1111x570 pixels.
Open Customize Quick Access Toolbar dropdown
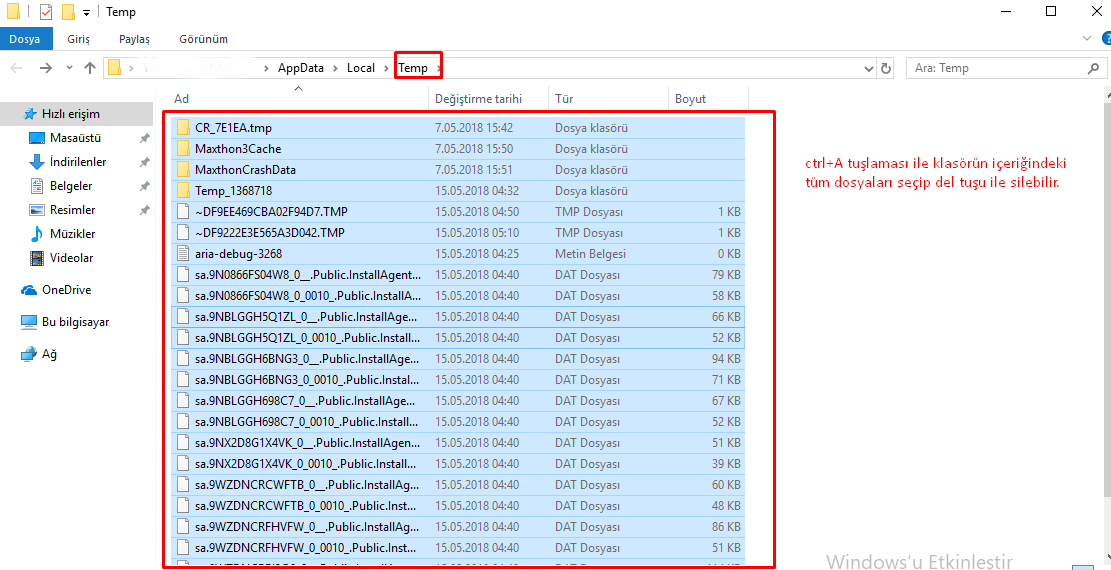tap(86, 13)
